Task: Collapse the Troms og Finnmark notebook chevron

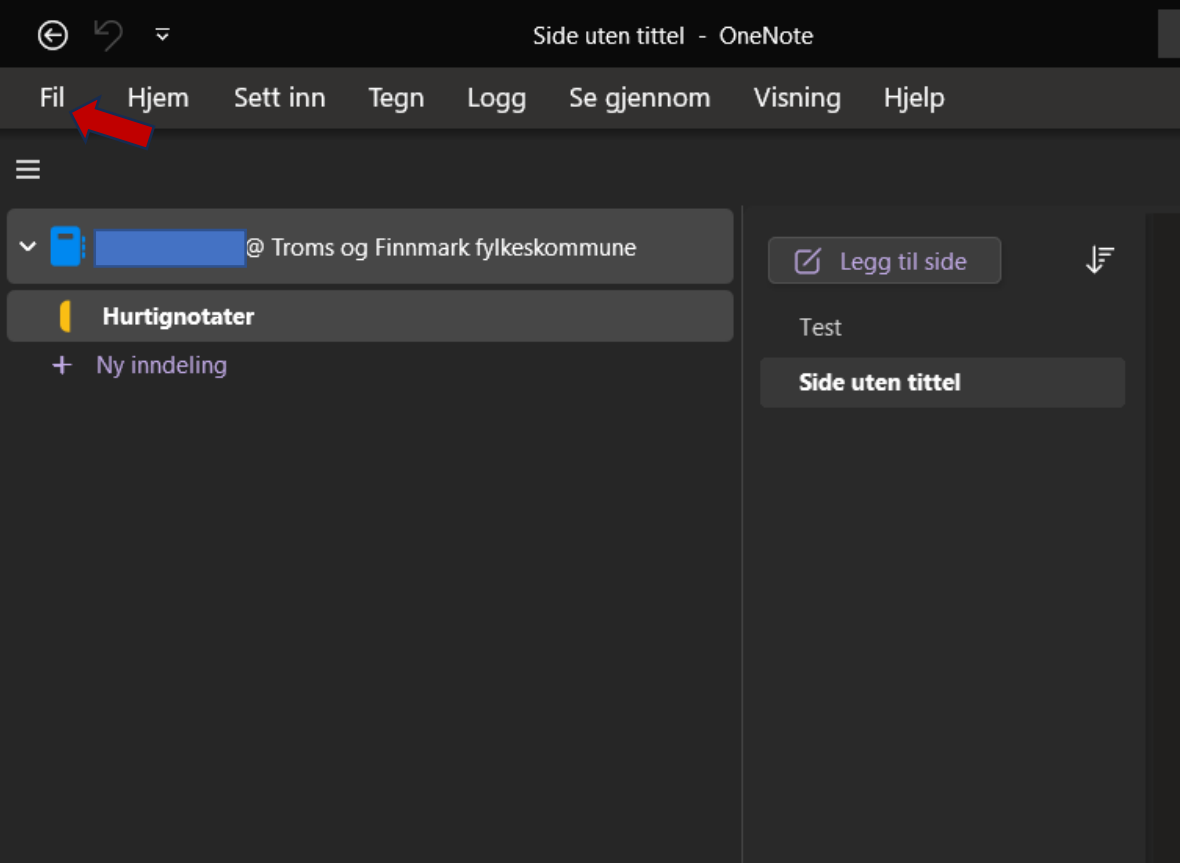Action: click(28, 246)
